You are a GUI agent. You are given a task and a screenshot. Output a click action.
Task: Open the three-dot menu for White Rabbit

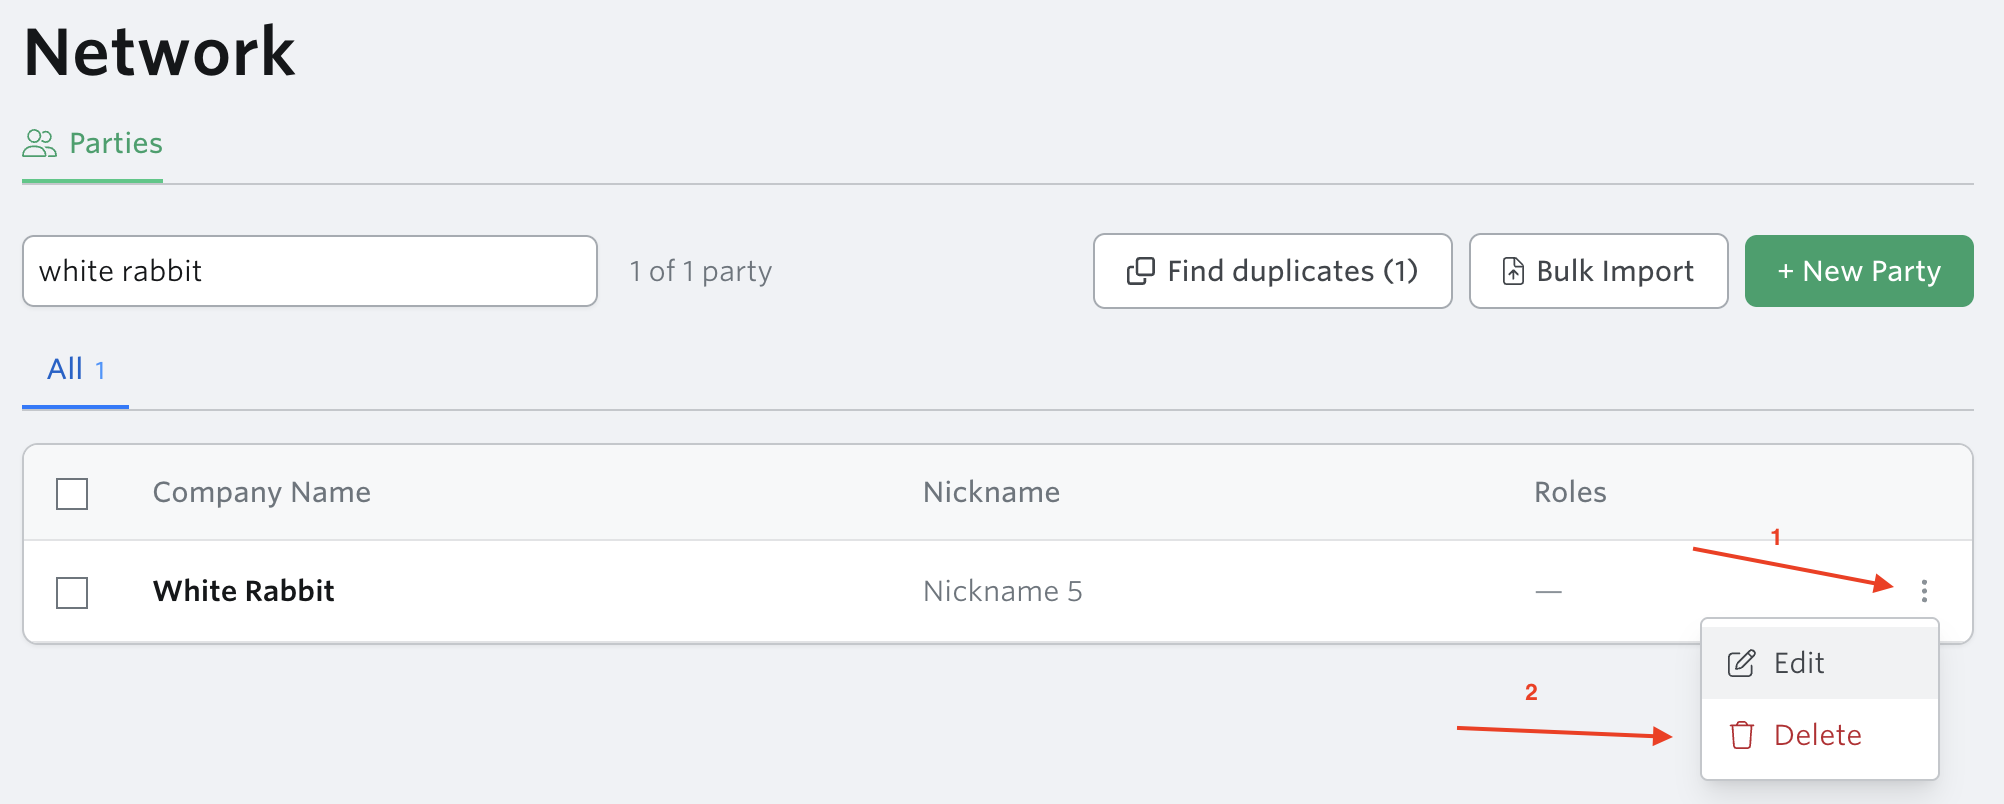[x=1924, y=591]
